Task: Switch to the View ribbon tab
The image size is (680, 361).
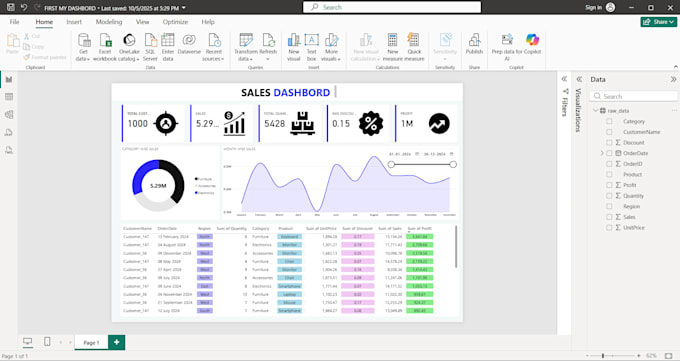Action: [x=143, y=22]
